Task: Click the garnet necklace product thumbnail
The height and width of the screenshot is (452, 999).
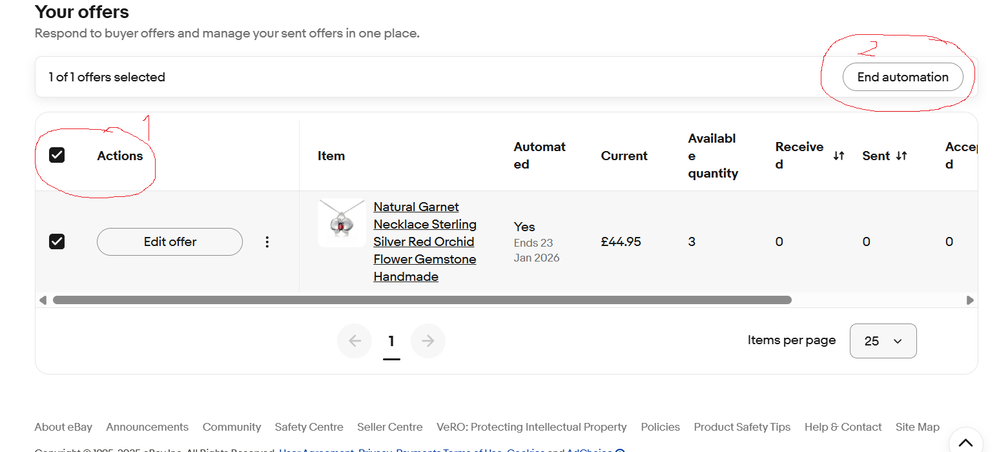Action: (341, 223)
